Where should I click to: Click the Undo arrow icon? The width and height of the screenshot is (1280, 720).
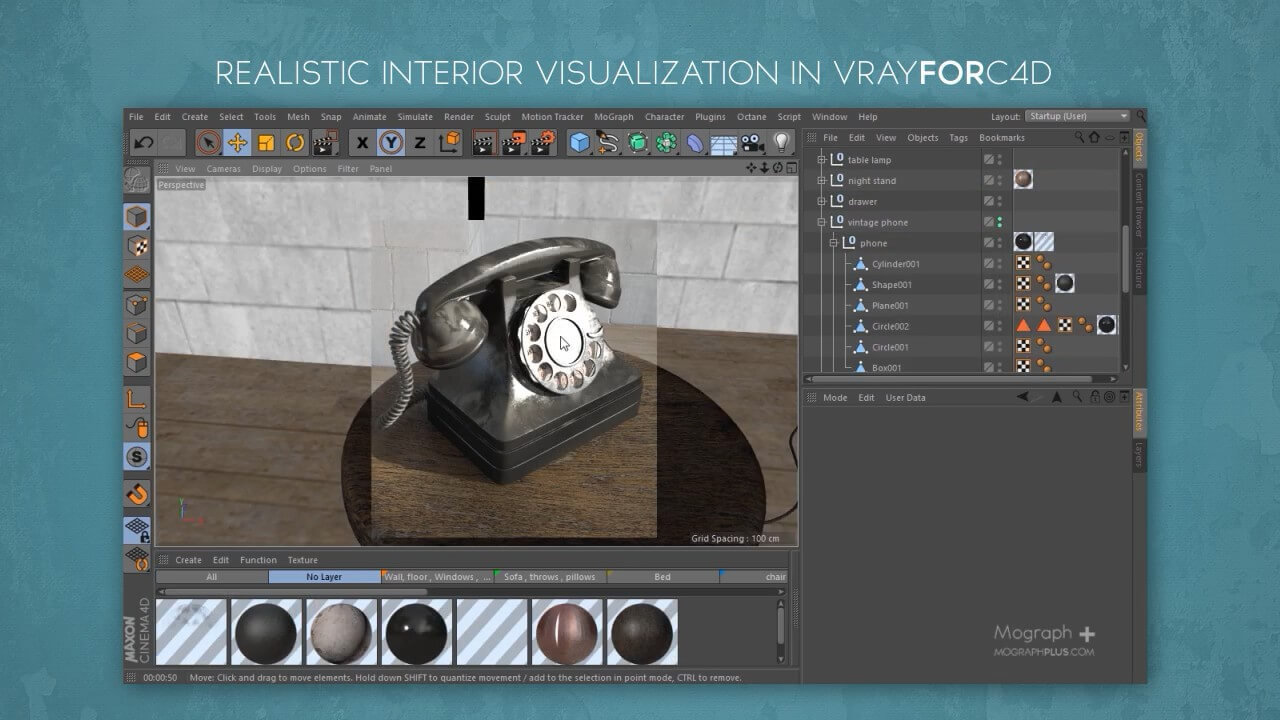(144, 143)
